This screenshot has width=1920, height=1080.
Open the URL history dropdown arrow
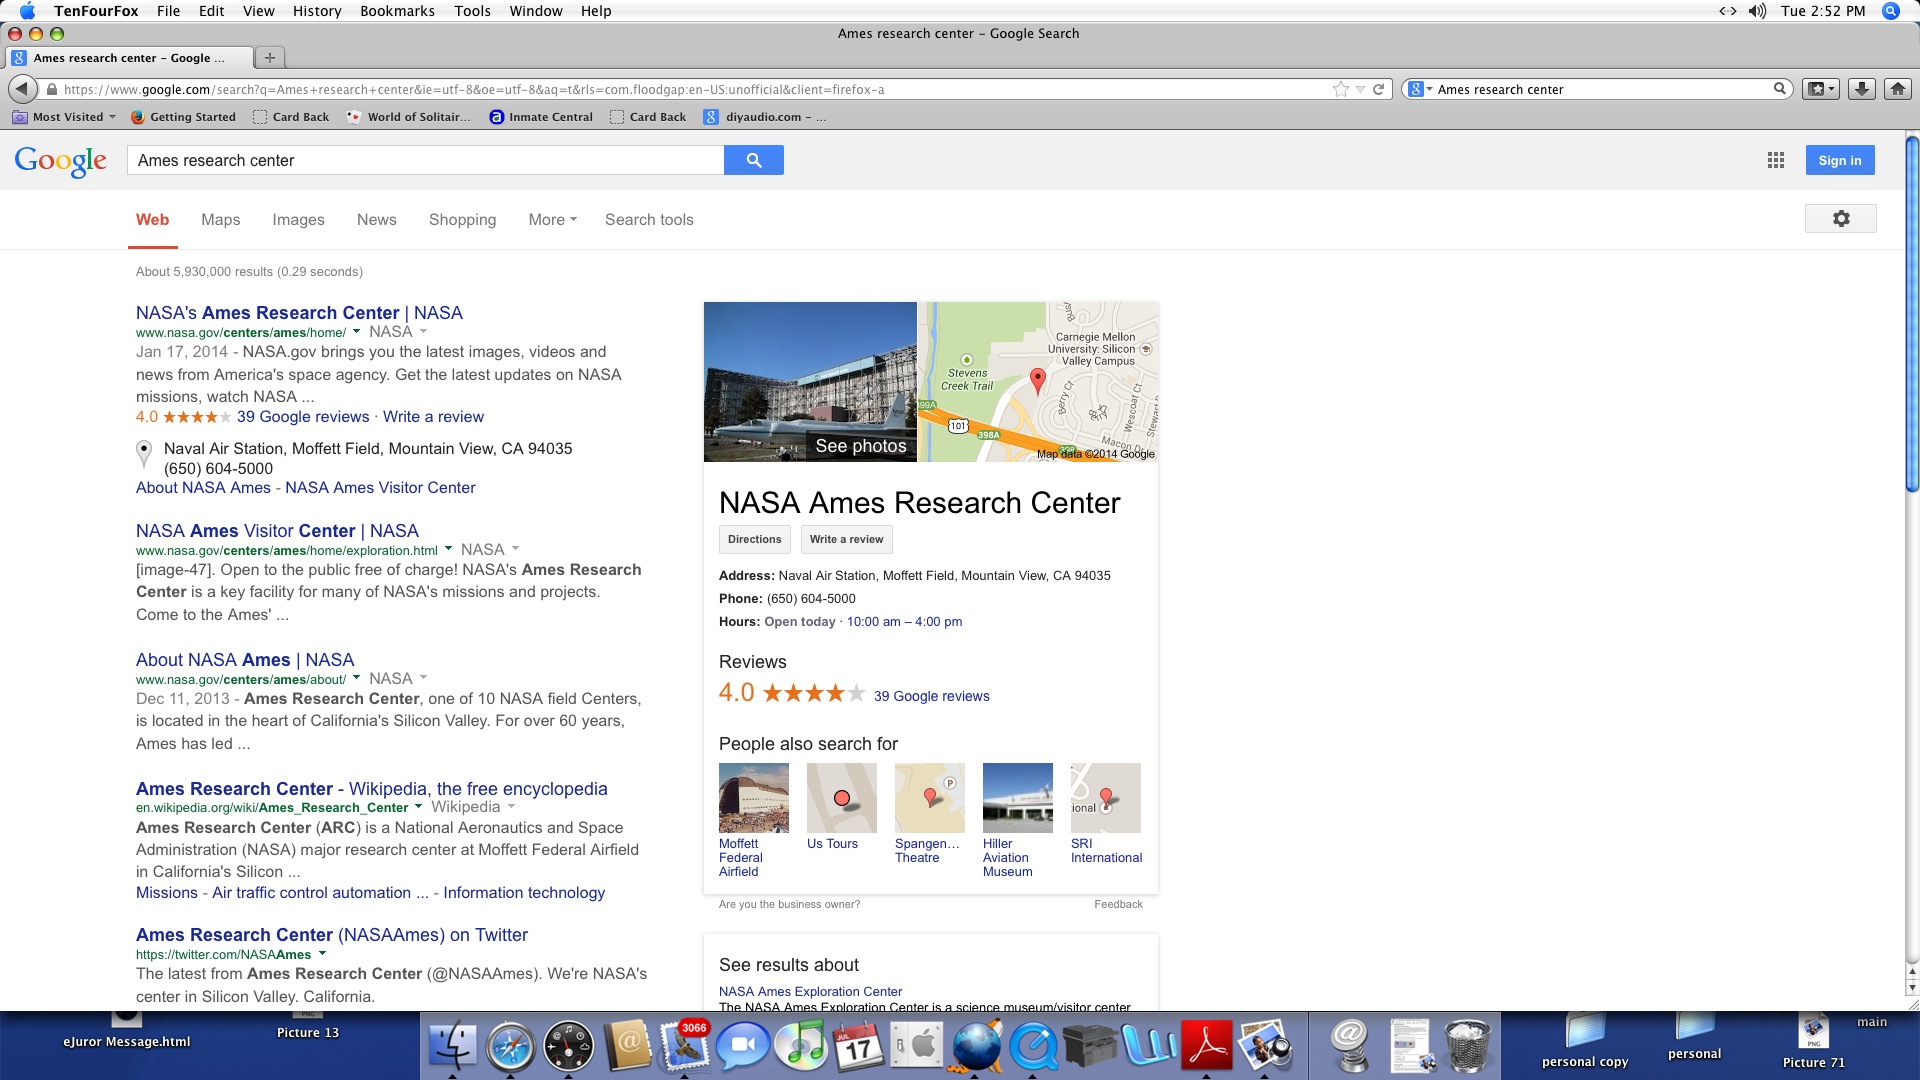[x=1360, y=90]
